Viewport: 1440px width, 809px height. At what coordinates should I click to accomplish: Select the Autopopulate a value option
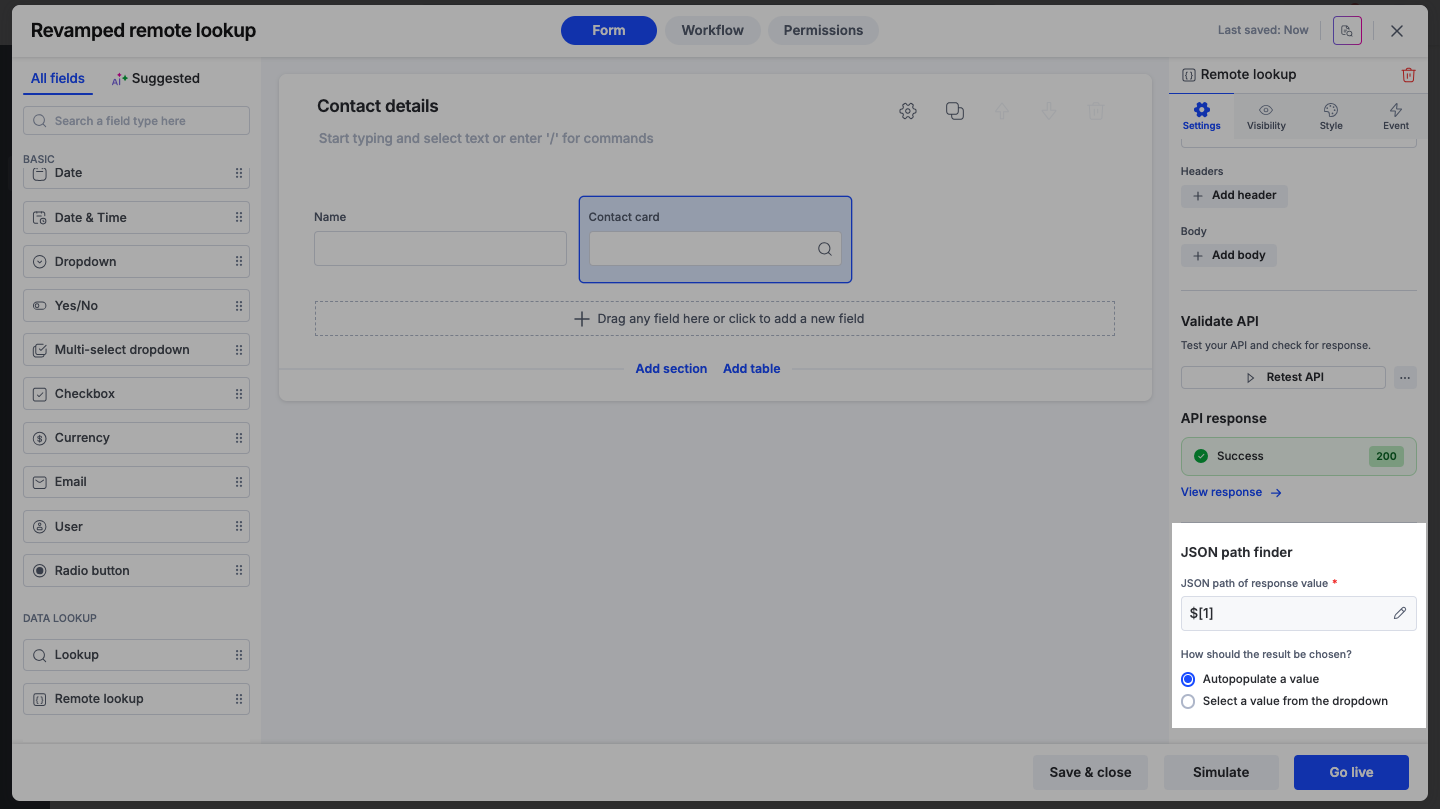point(1188,679)
